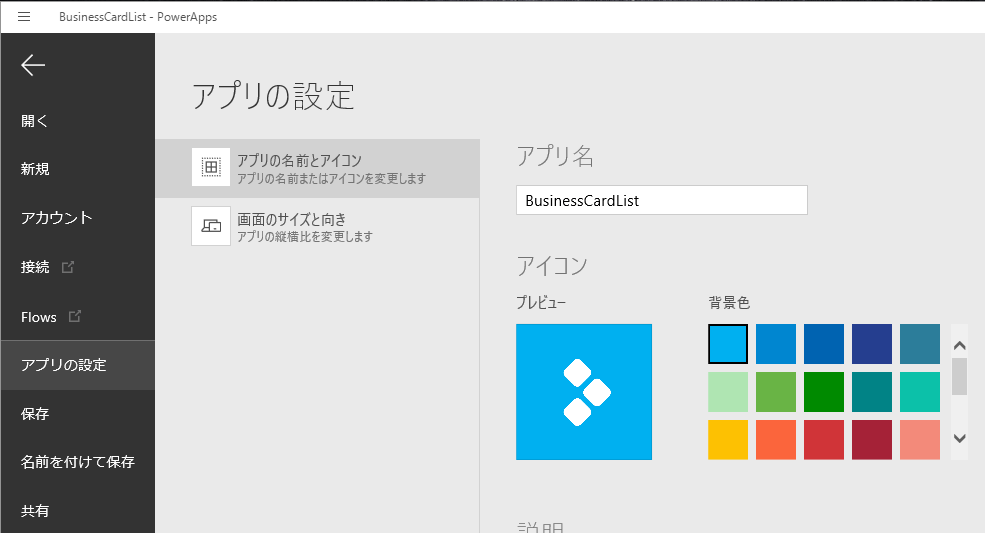
Task: Click the swatch list down arrow
Action: [x=959, y=439]
